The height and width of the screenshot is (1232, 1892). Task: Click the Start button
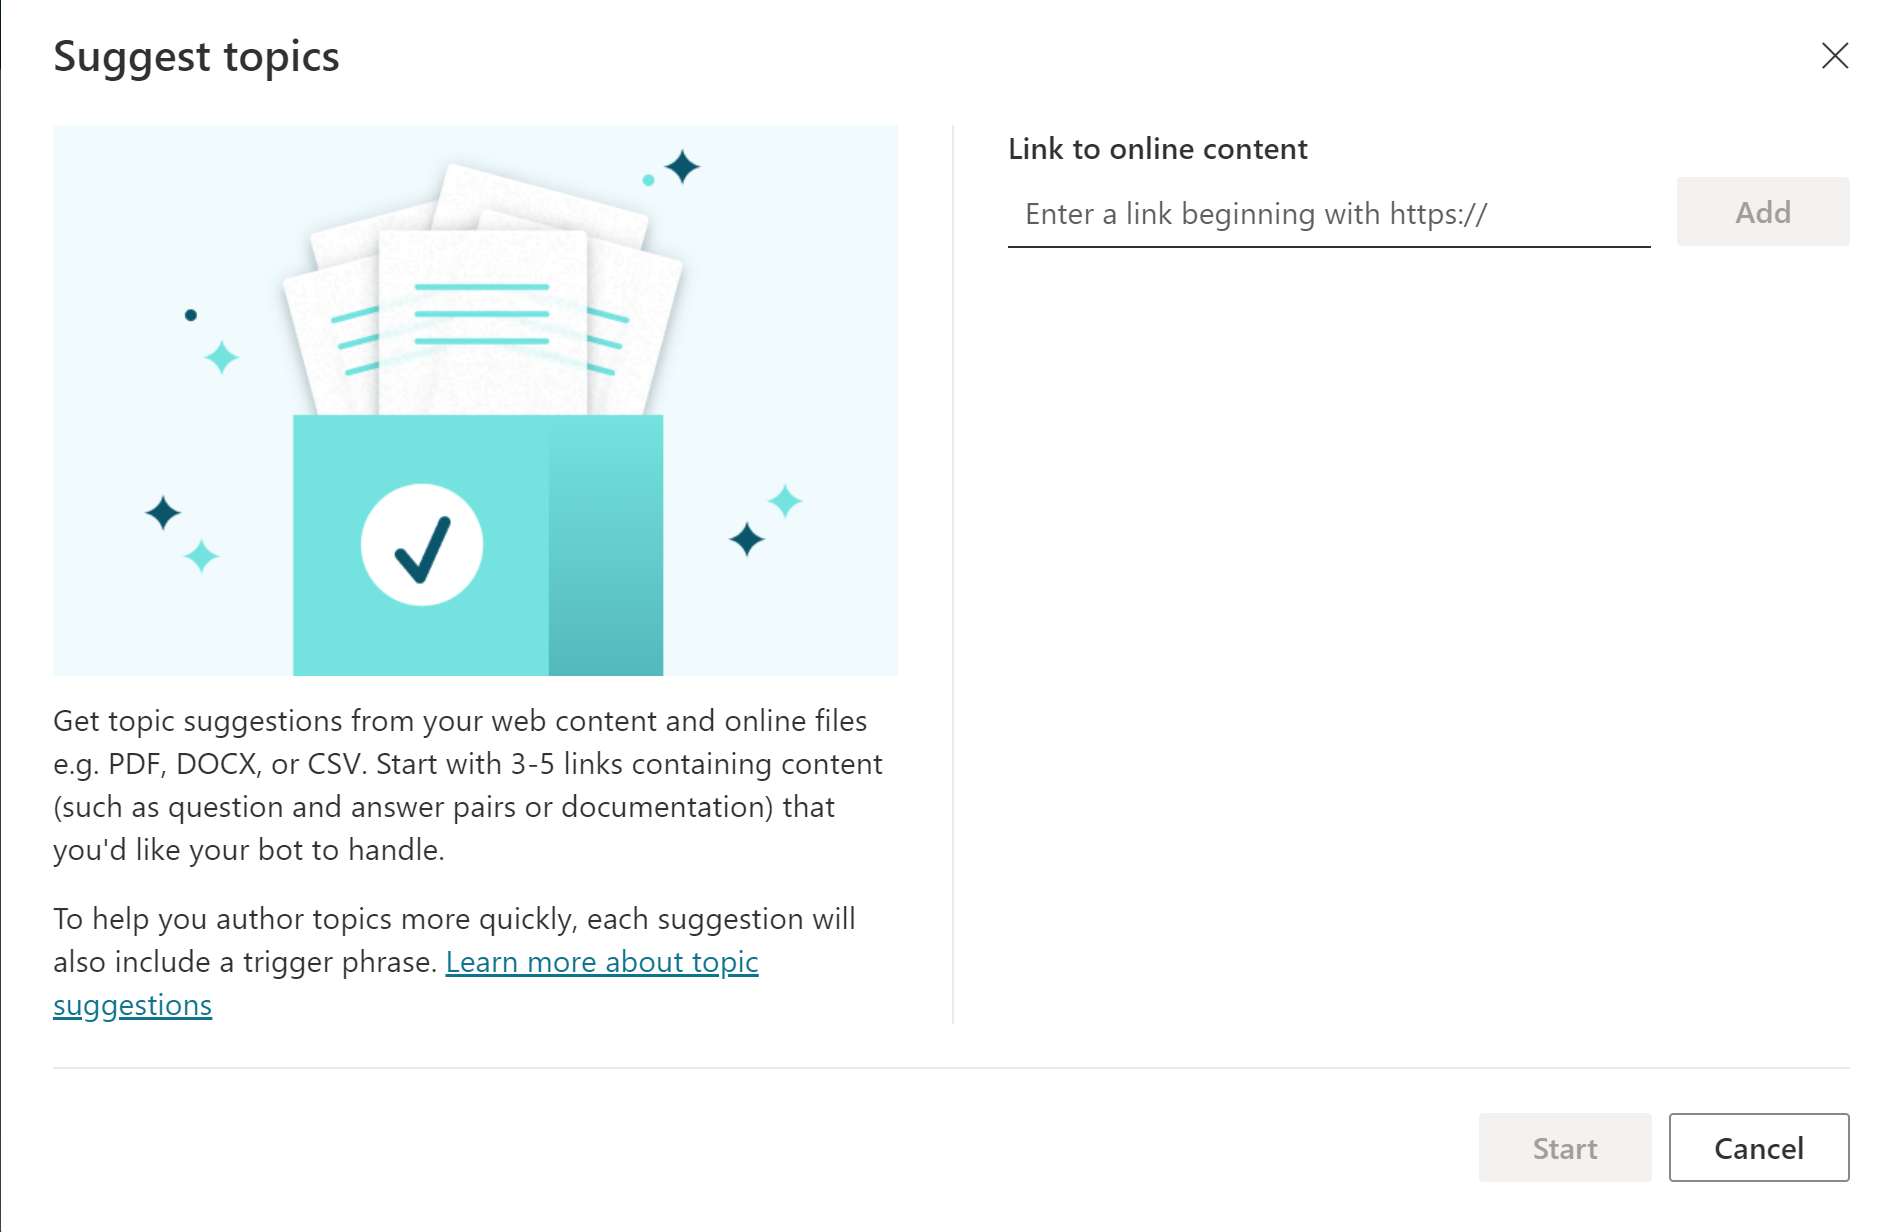pos(1564,1148)
